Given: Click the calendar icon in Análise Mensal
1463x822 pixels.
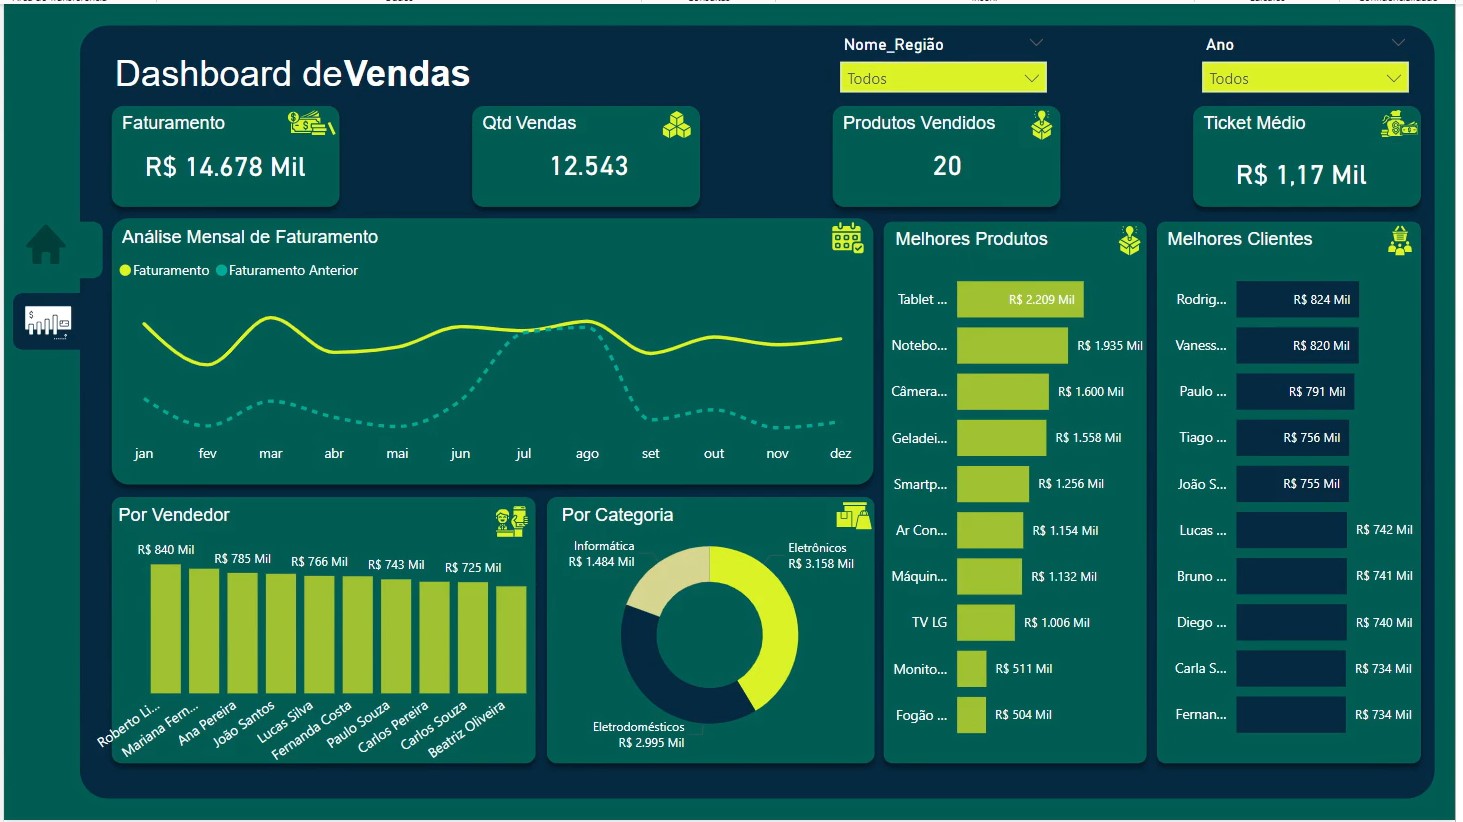Looking at the screenshot, I should tap(848, 238).
